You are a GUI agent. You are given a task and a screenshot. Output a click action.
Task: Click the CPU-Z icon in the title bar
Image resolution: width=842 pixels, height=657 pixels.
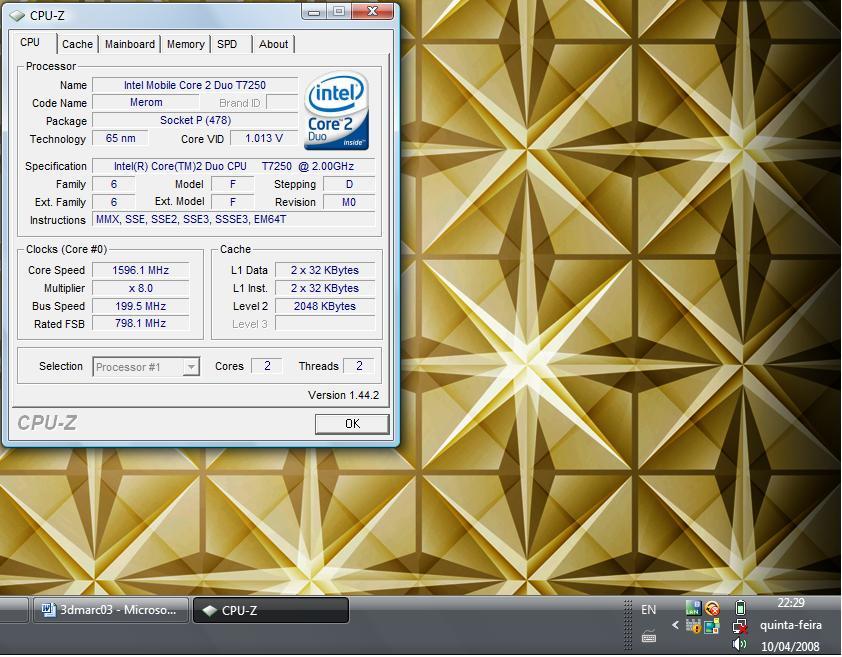click(17, 16)
